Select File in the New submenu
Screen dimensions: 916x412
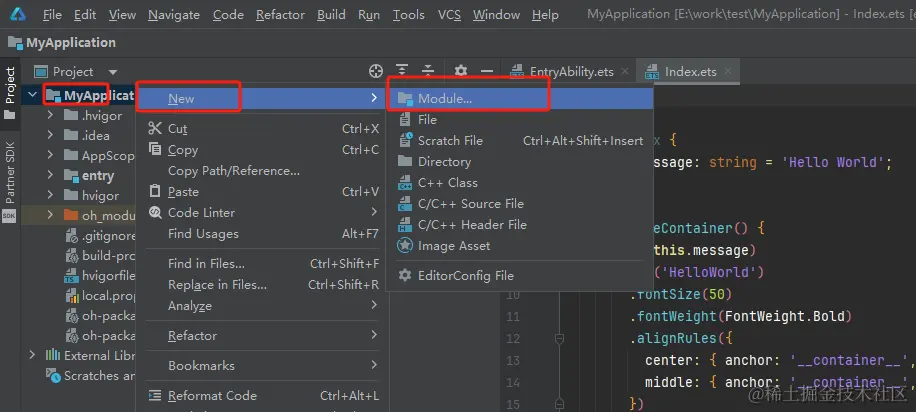(520, 119)
